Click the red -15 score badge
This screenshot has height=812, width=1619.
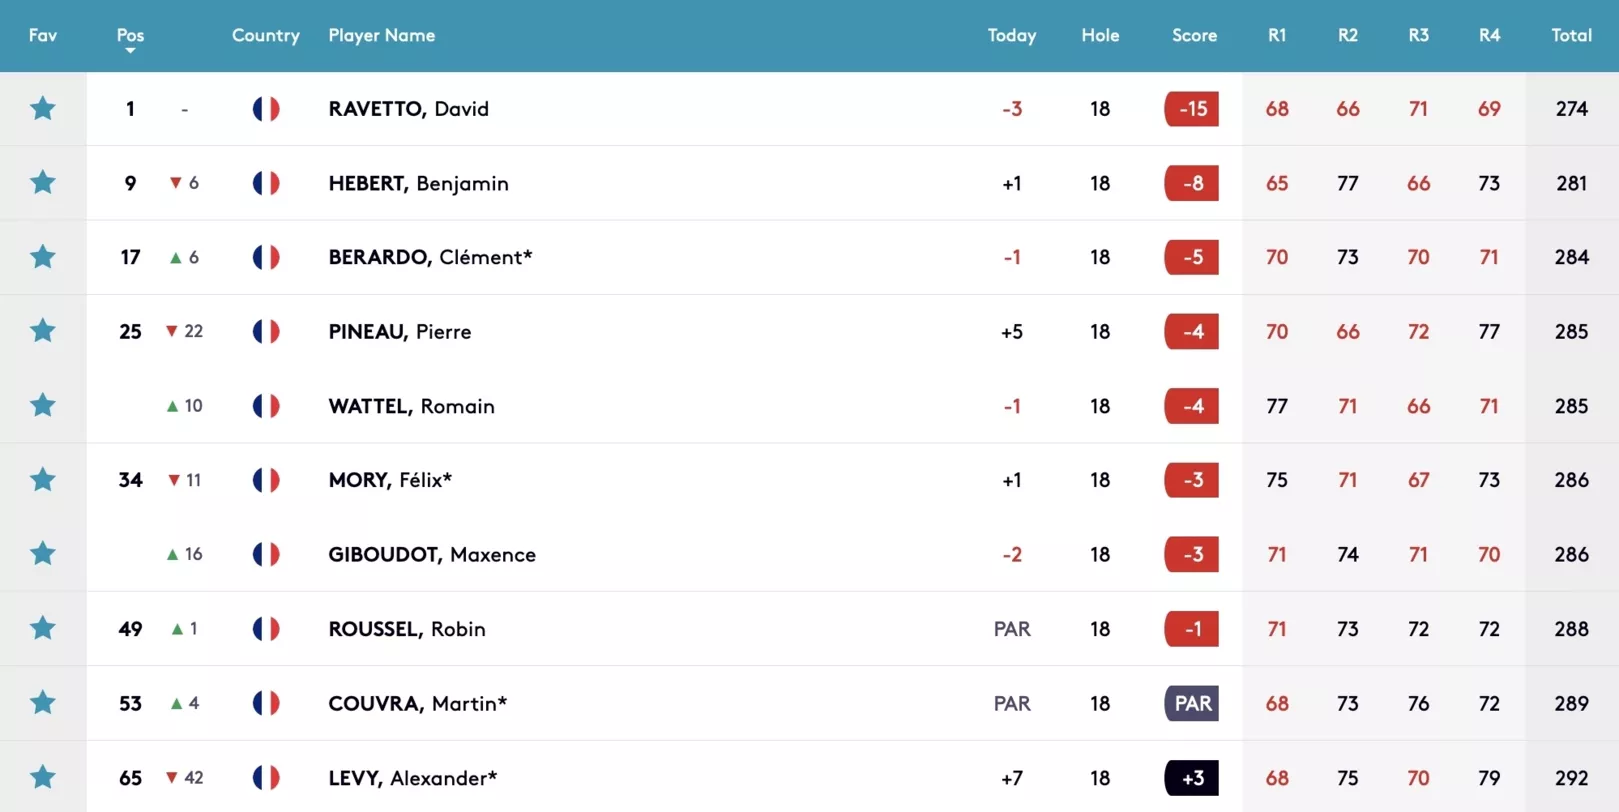click(1192, 108)
